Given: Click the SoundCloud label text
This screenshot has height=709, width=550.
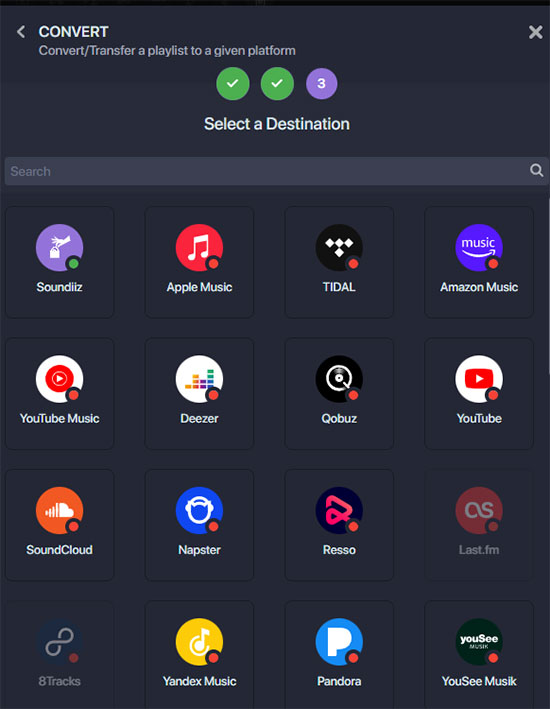Looking at the screenshot, I should coord(59,550).
